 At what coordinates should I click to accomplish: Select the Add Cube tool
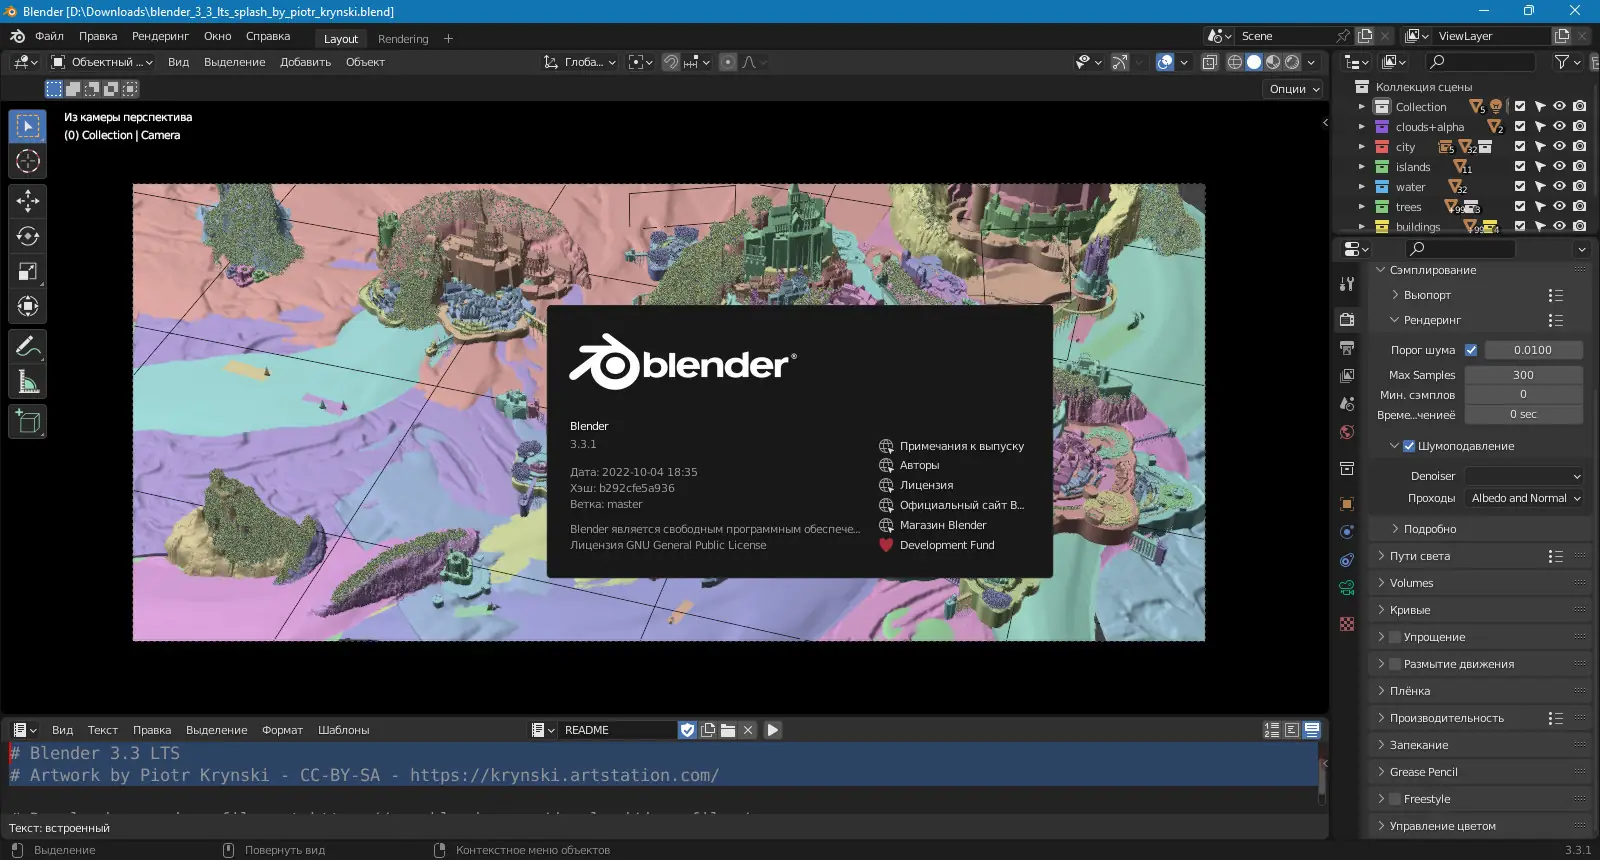coord(28,422)
